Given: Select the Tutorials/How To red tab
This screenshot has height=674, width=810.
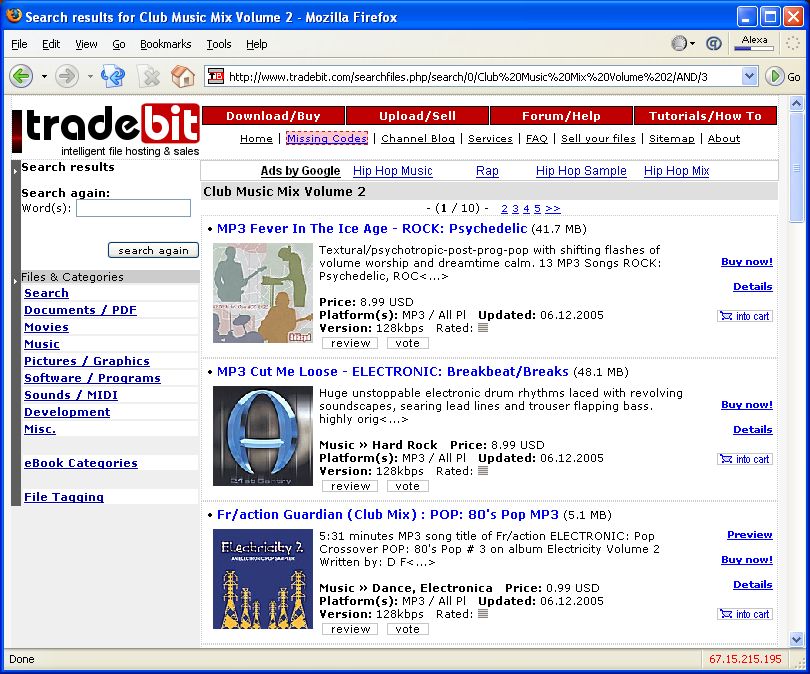Looking at the screenshot, I should click(x=706, y=116).
